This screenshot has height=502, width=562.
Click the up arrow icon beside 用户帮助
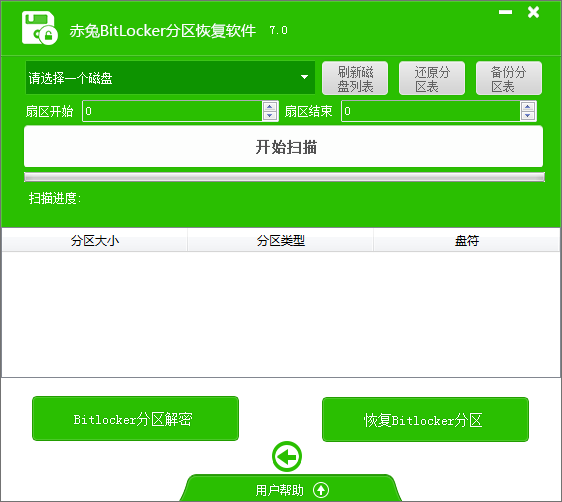tap(321, 490)
